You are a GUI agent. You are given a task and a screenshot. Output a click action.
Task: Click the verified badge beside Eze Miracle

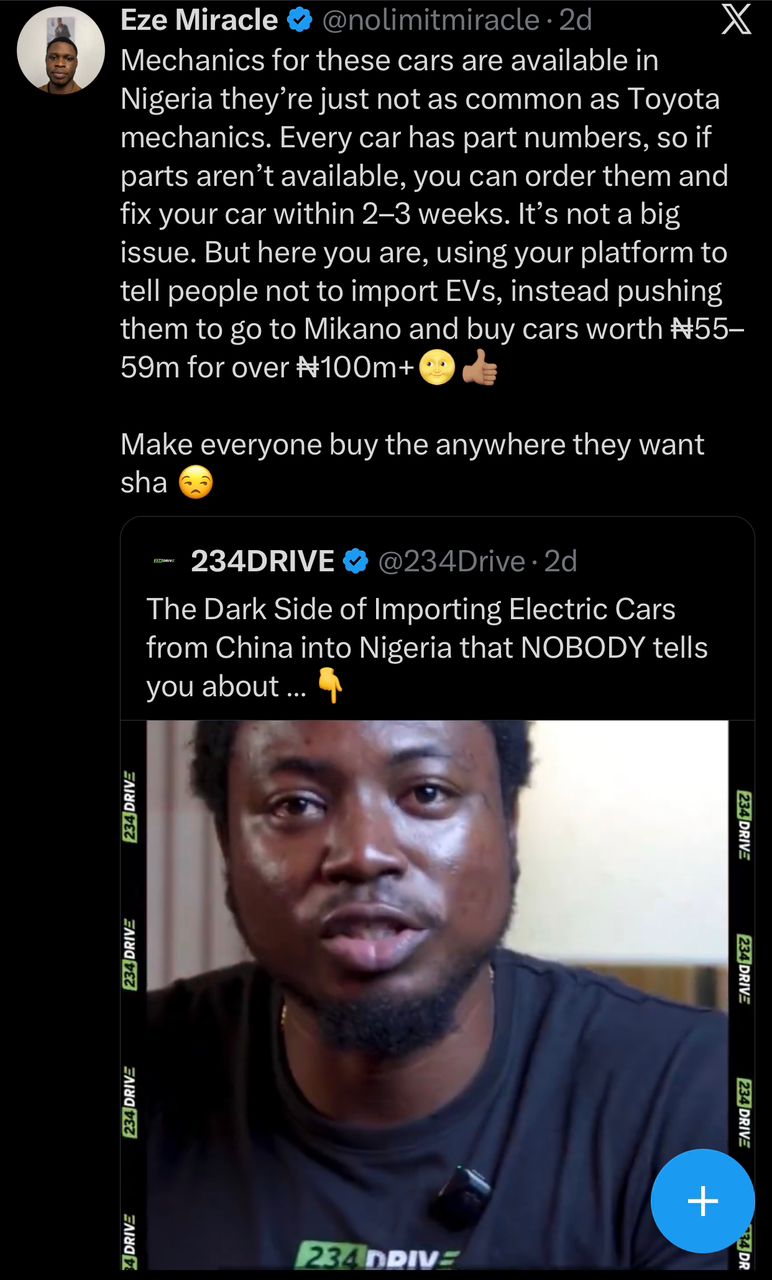[300, 20]
